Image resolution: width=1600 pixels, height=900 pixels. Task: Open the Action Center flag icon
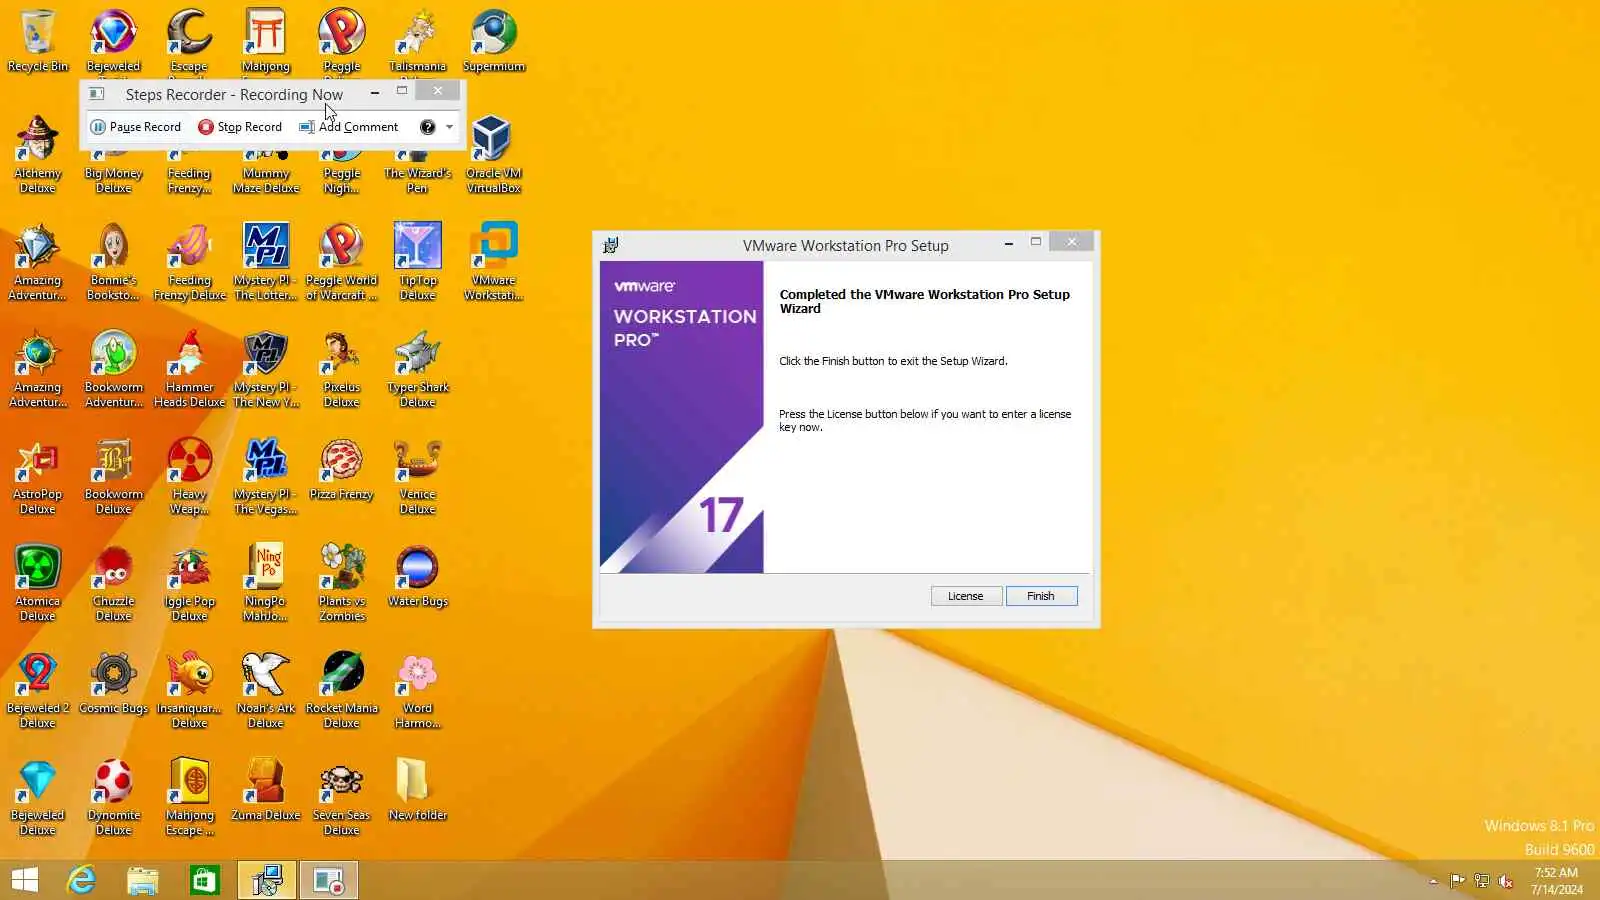[x=1457, y=881]
